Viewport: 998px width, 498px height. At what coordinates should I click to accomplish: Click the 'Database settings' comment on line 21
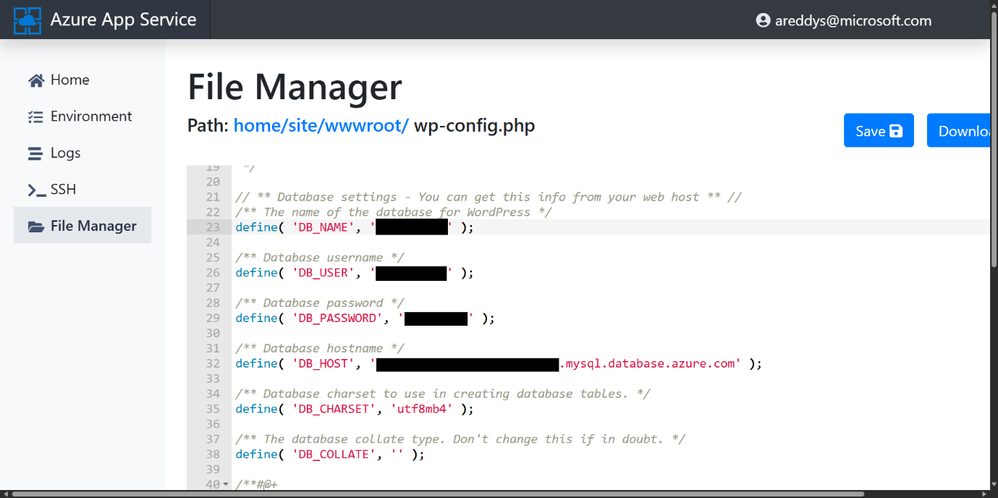pos(488,197)
